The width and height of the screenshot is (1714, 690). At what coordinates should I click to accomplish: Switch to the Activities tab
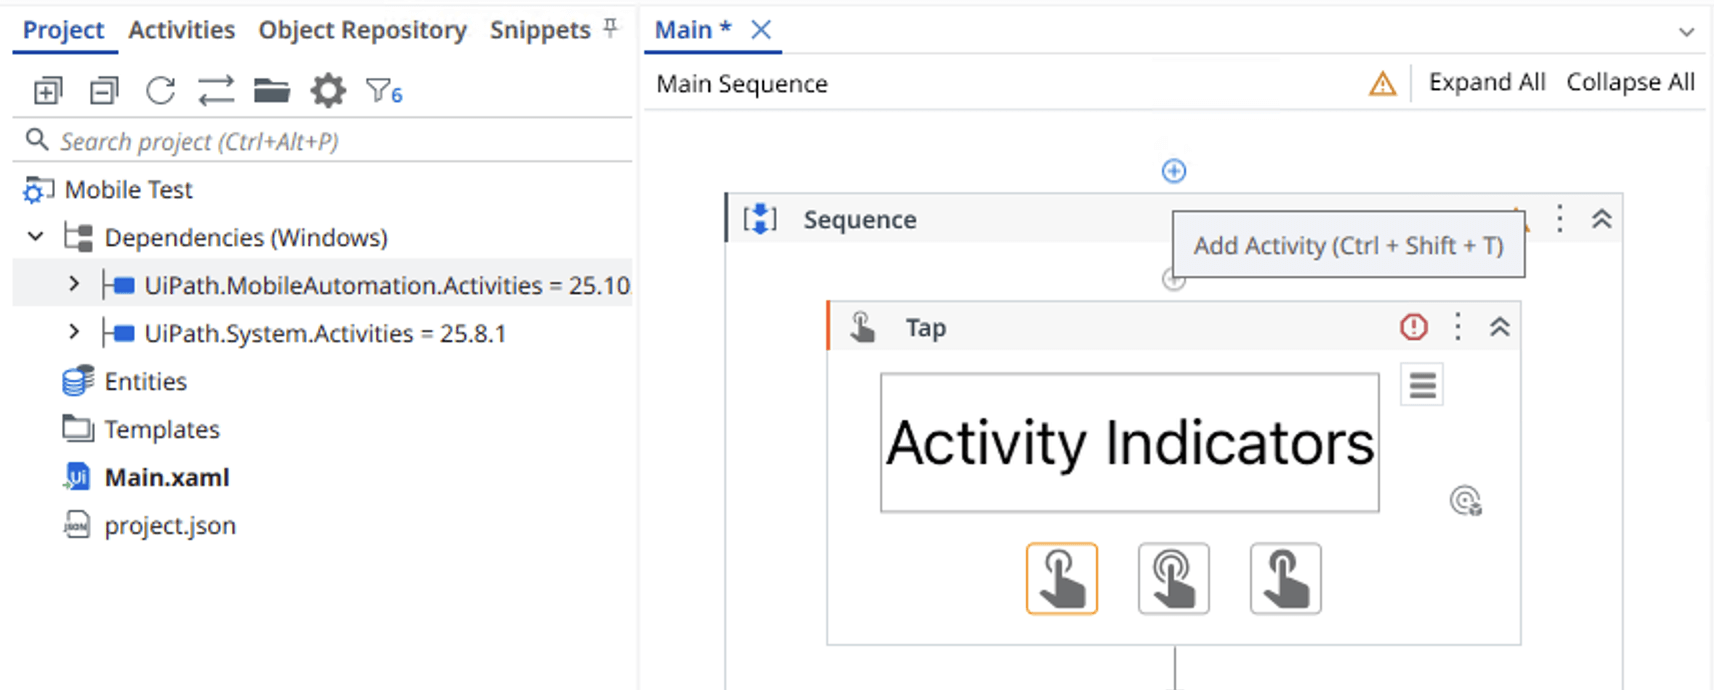pos(181,29)
